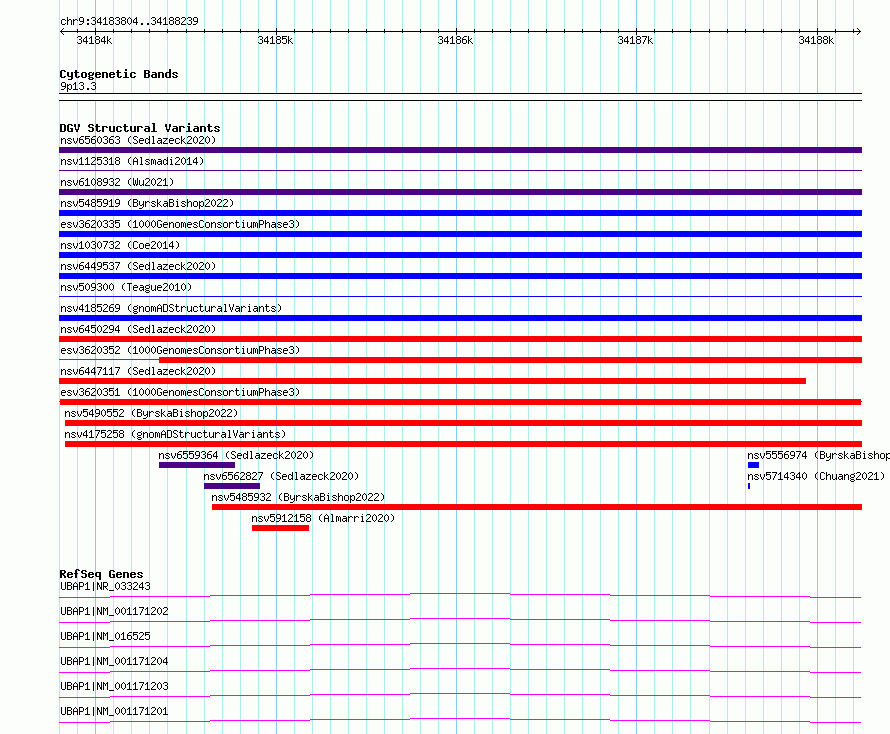Select nsv6450294 (Sedlazeck2020) label
Viewport: 890px width, 734px height.
point(138,329)
